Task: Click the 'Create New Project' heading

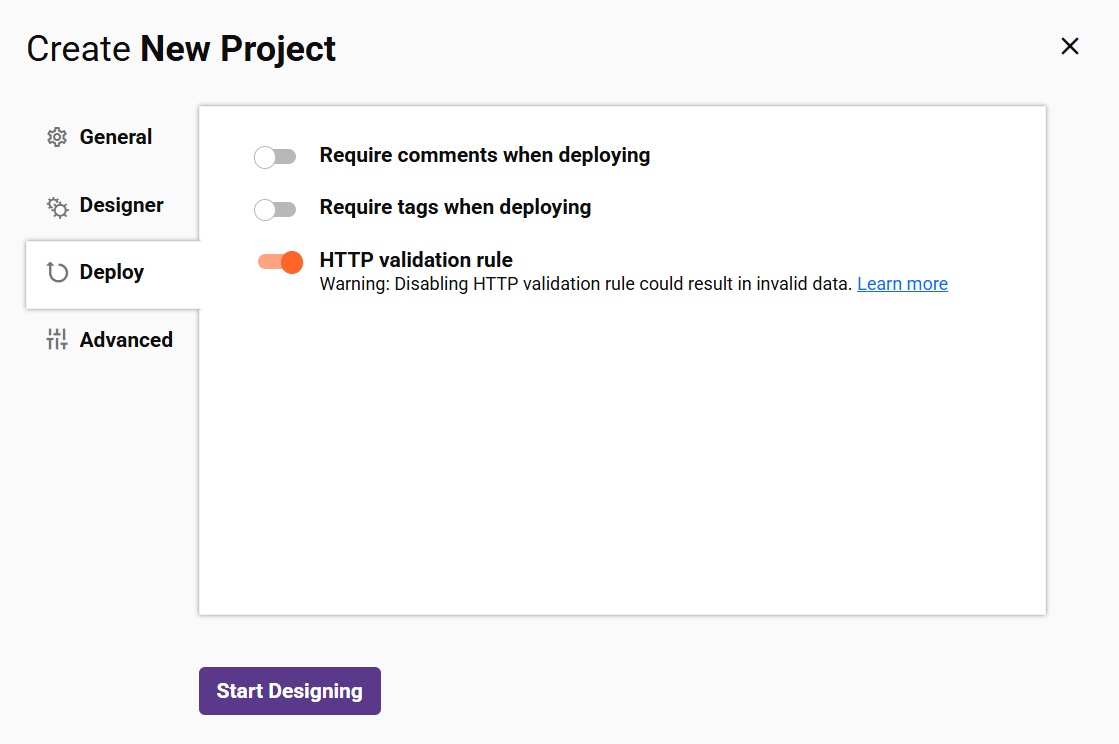Action: pos(181,48)
